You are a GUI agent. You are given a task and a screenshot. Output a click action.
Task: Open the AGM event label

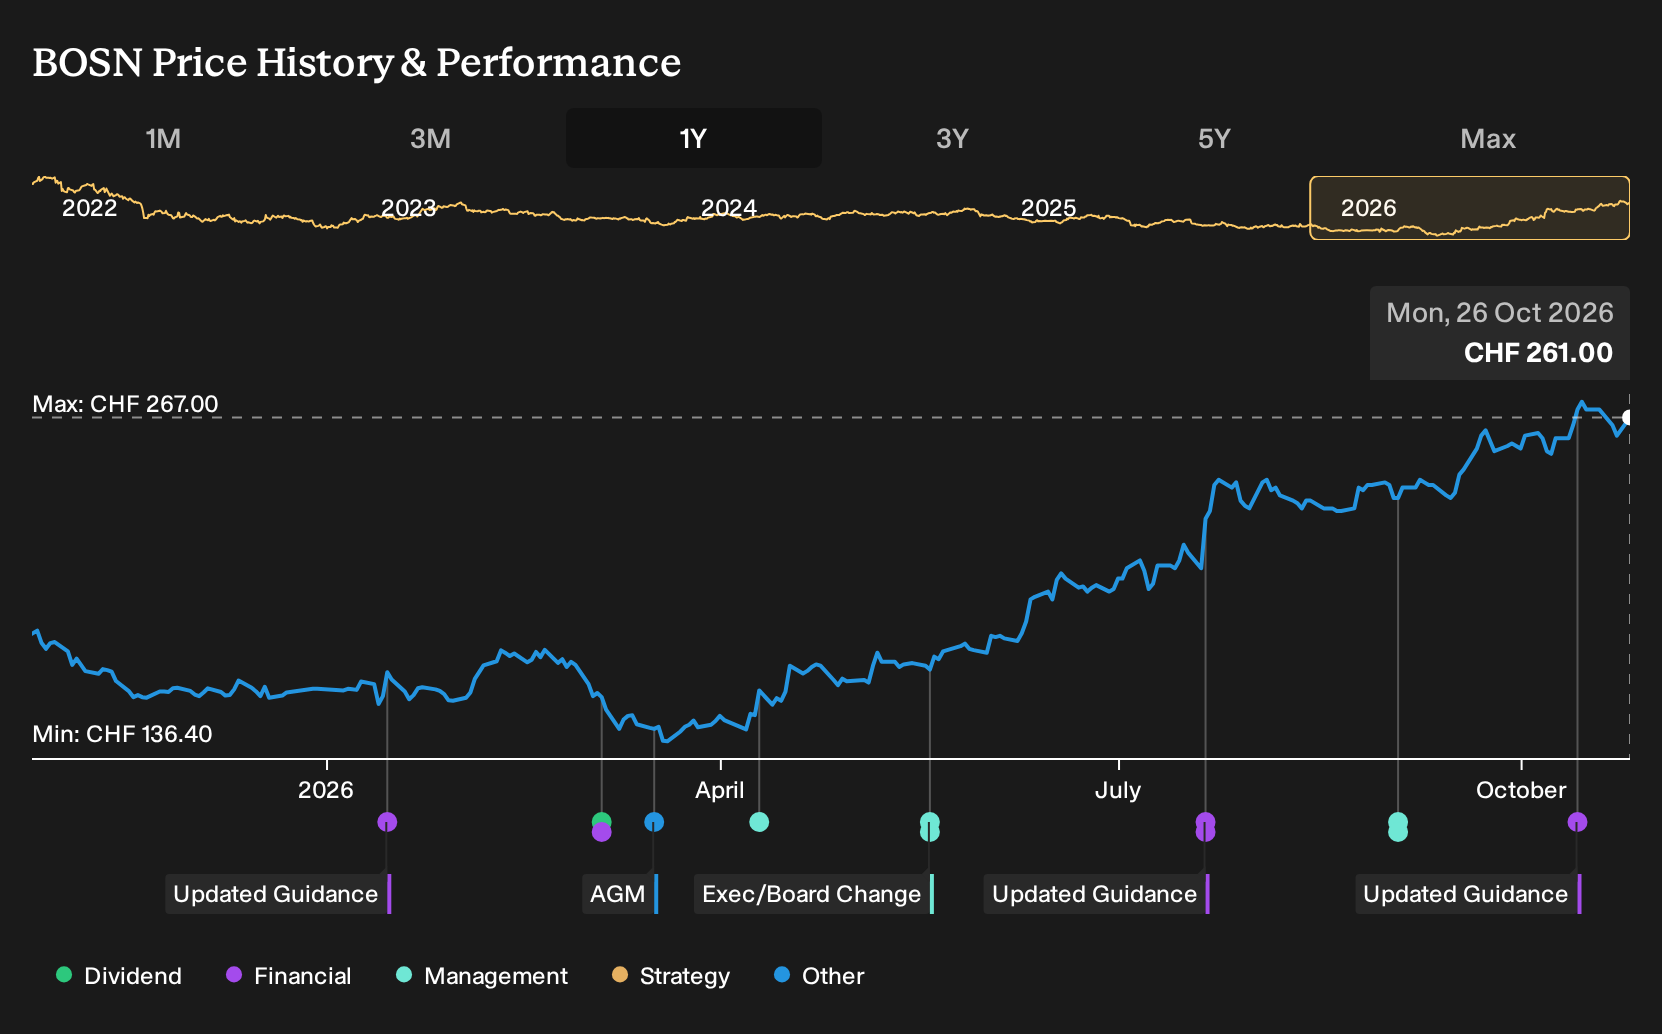(x=620, y=894)
